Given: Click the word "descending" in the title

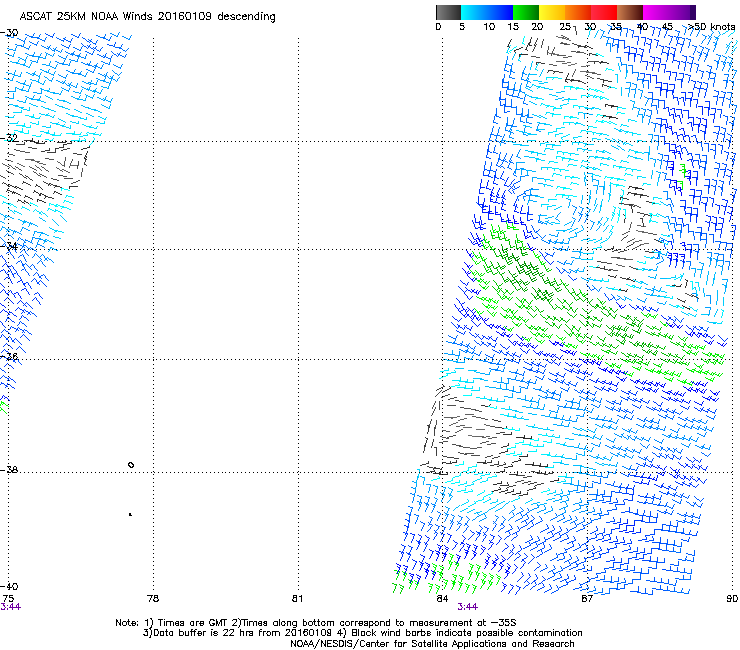Looking at the screenshot, I should [x=246, y=17].
